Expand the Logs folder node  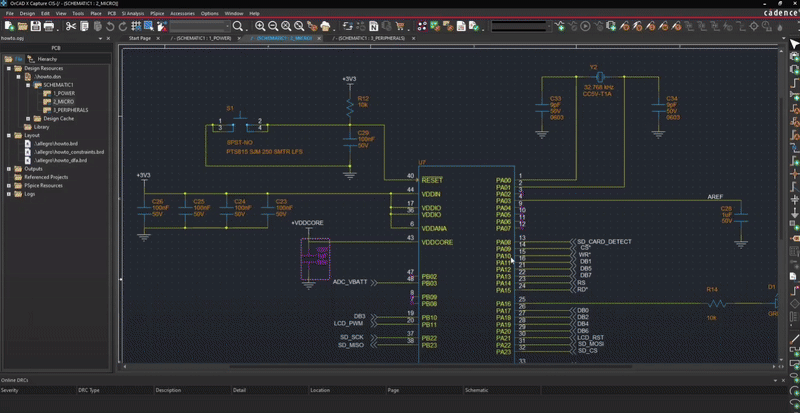tap(9, 194)
